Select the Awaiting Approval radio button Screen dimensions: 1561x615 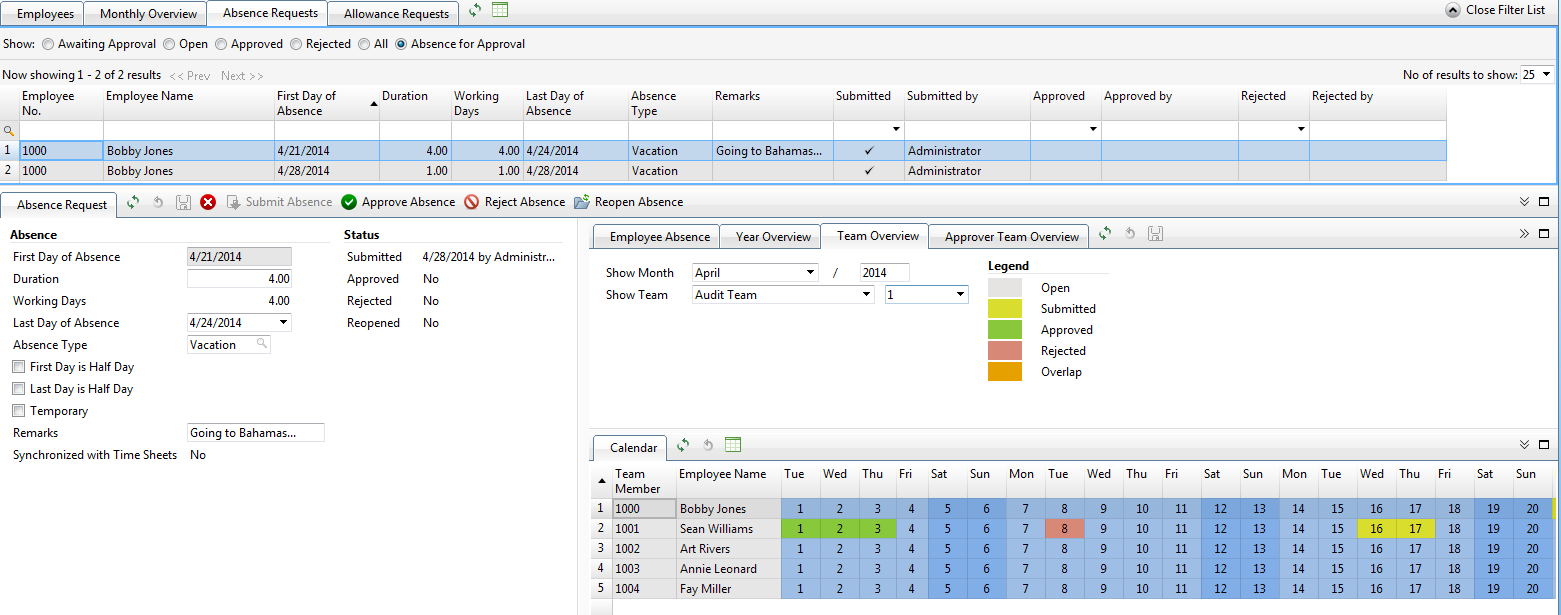(x=48, y=44)
